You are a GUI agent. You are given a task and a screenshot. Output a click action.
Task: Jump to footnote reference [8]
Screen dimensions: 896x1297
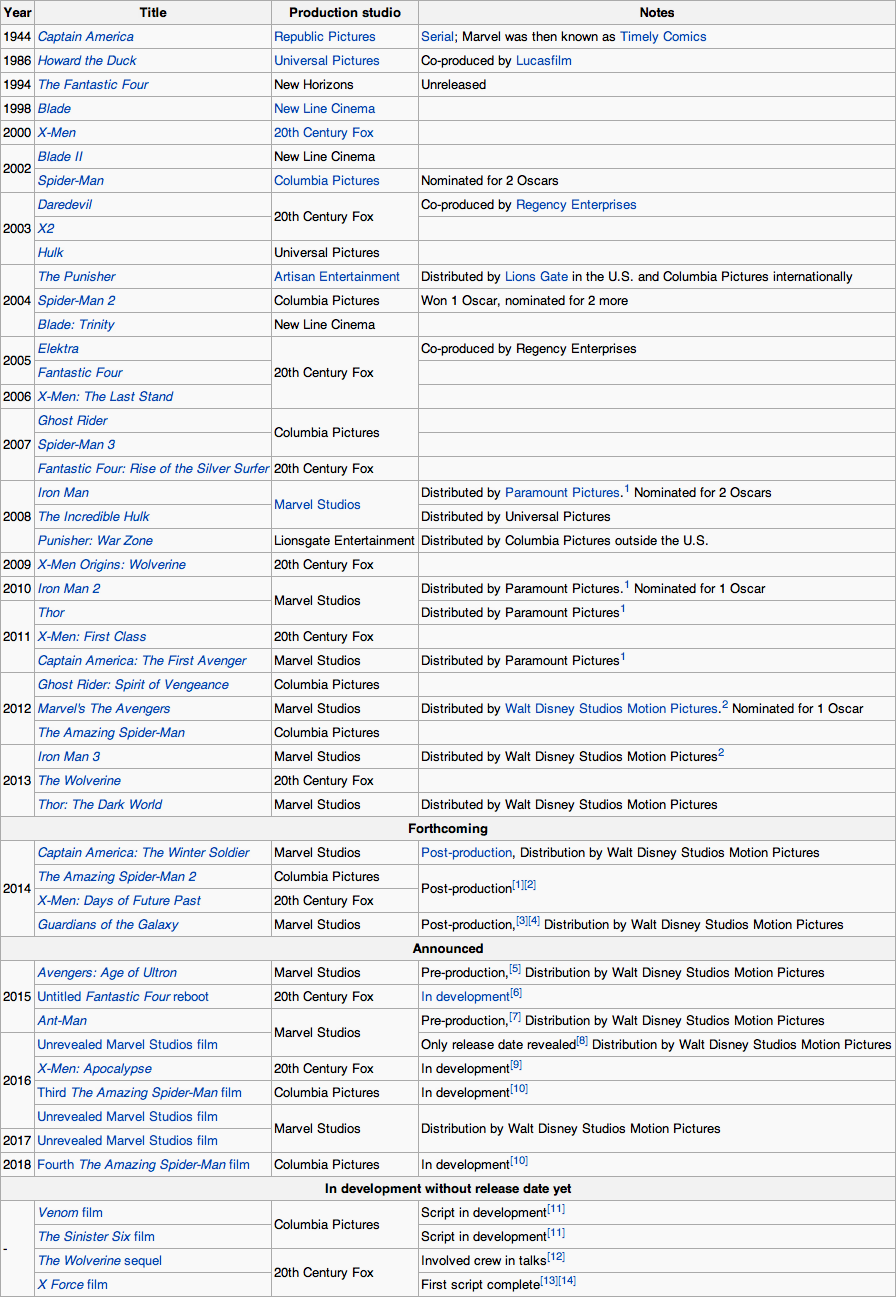click(582, 1041)
